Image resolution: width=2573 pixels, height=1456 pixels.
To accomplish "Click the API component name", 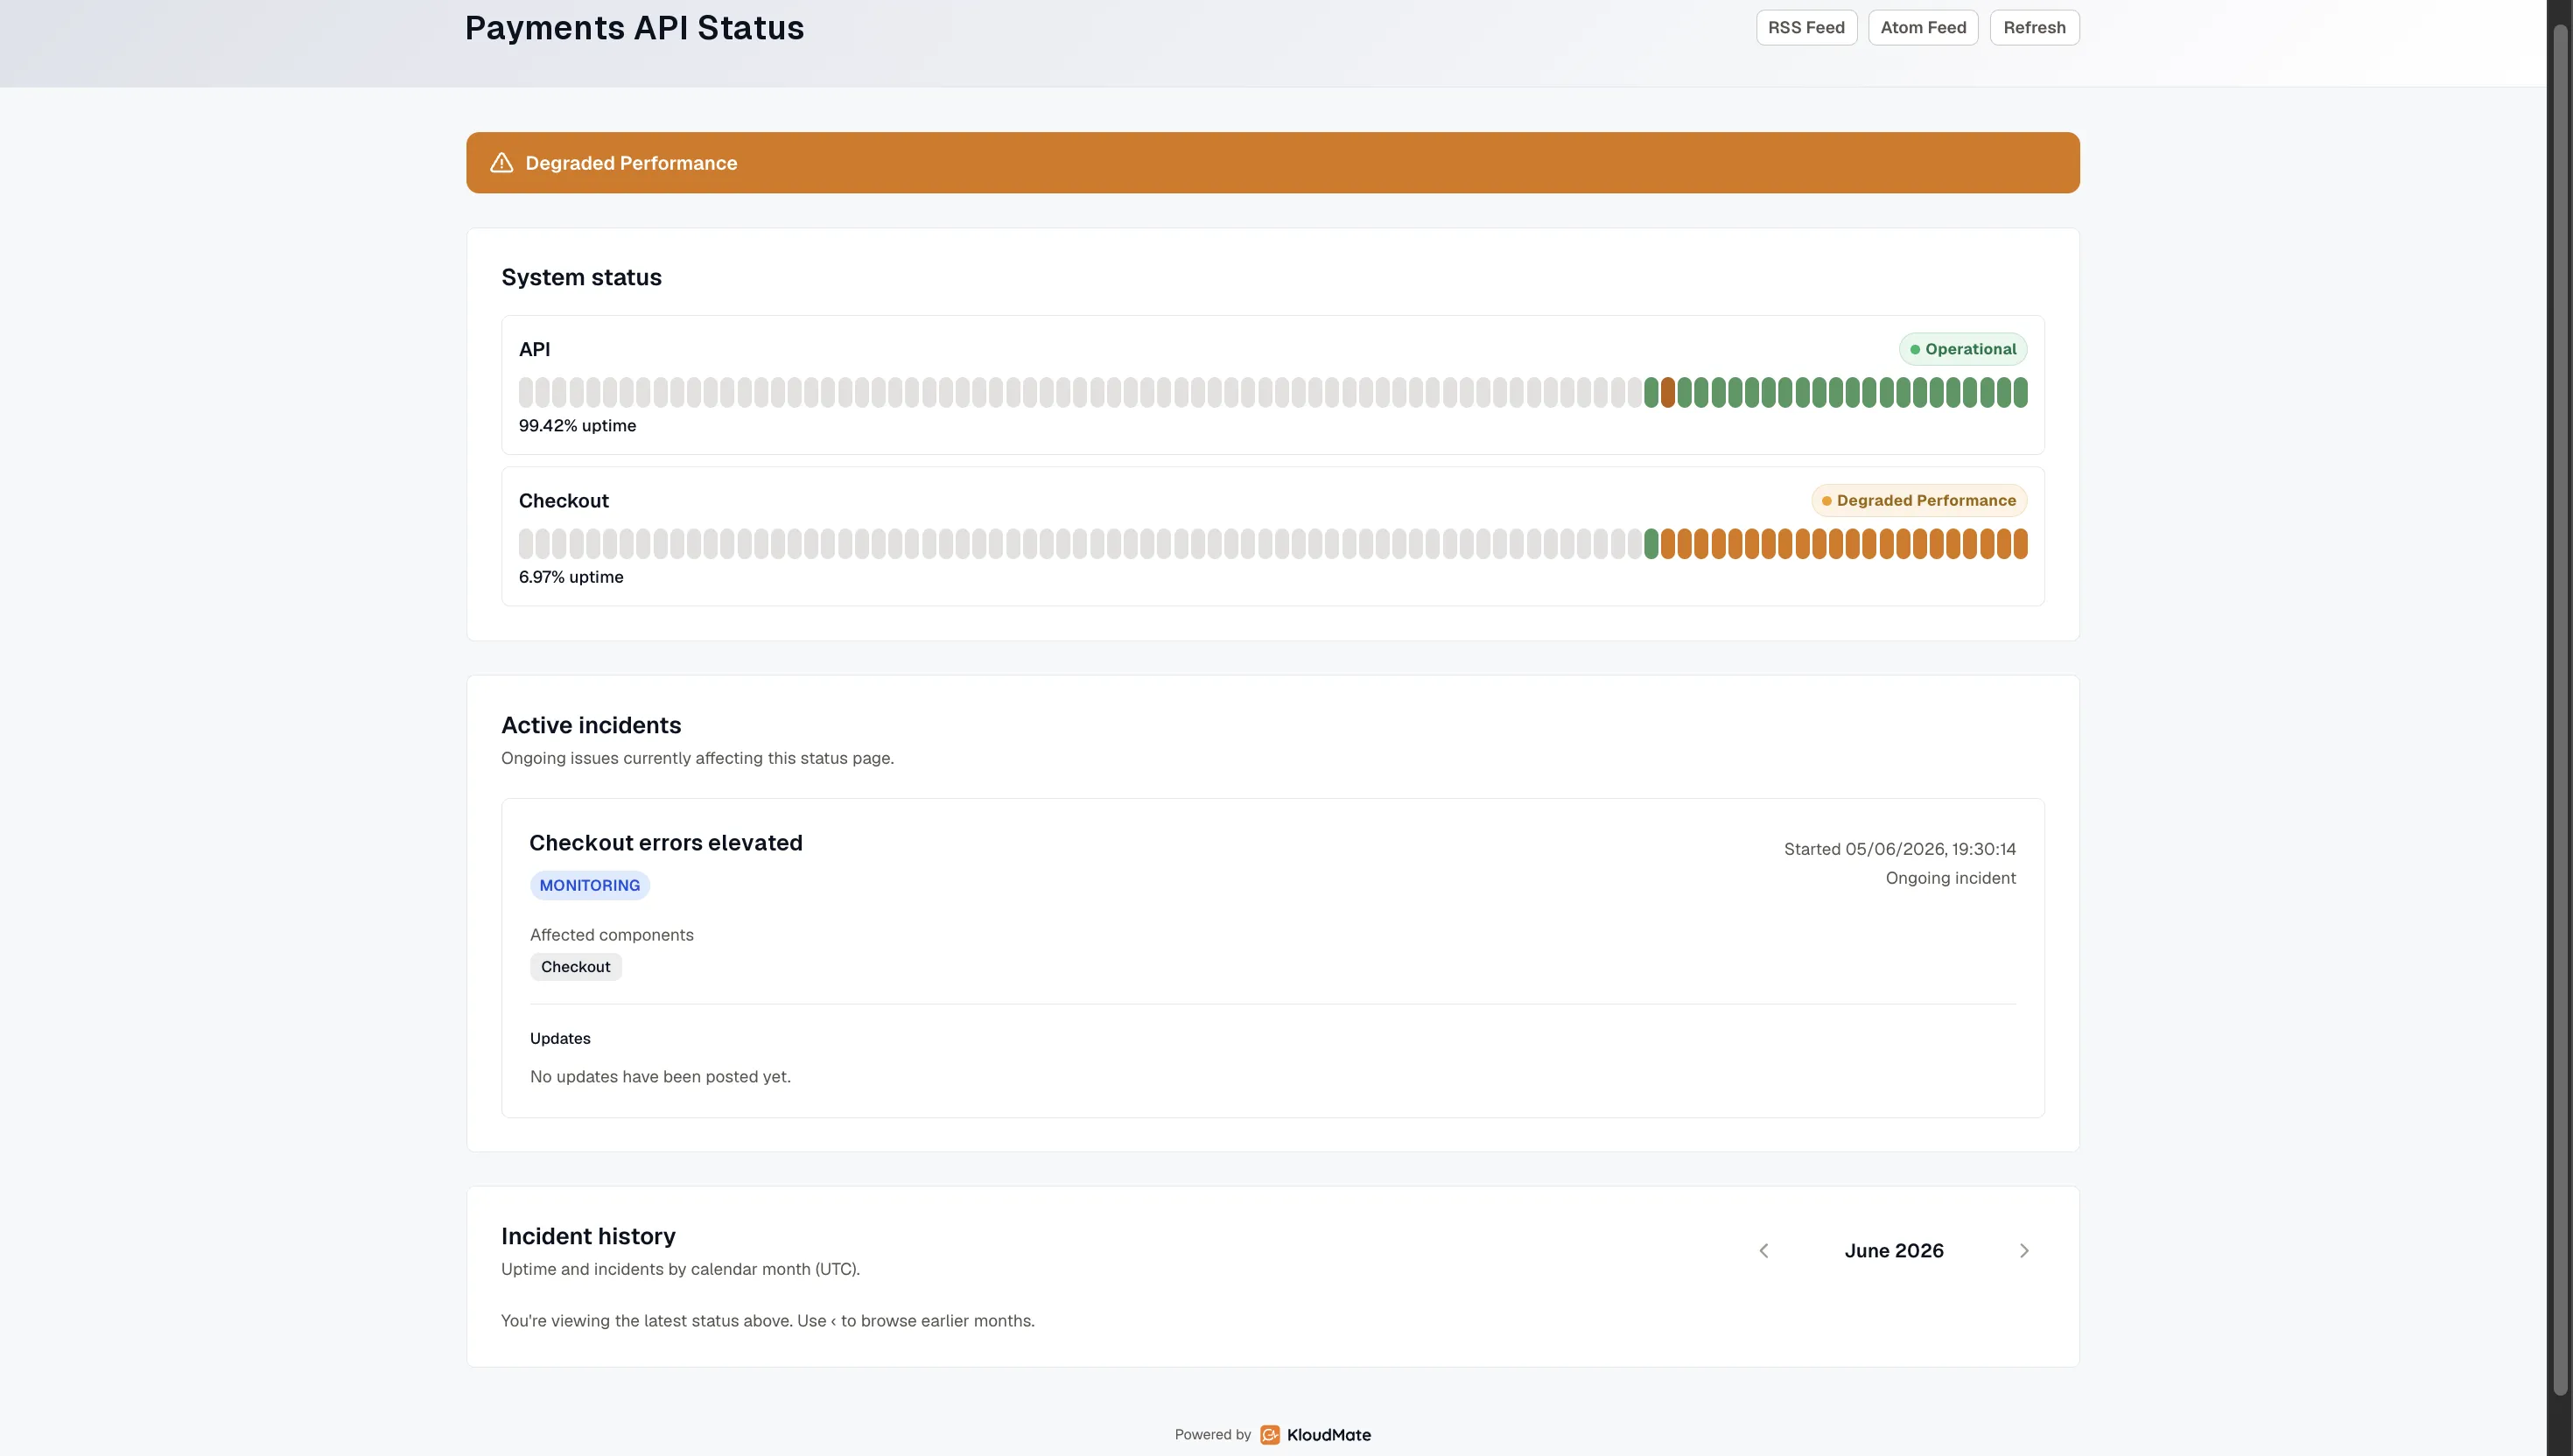I will [x=534, y=349].
